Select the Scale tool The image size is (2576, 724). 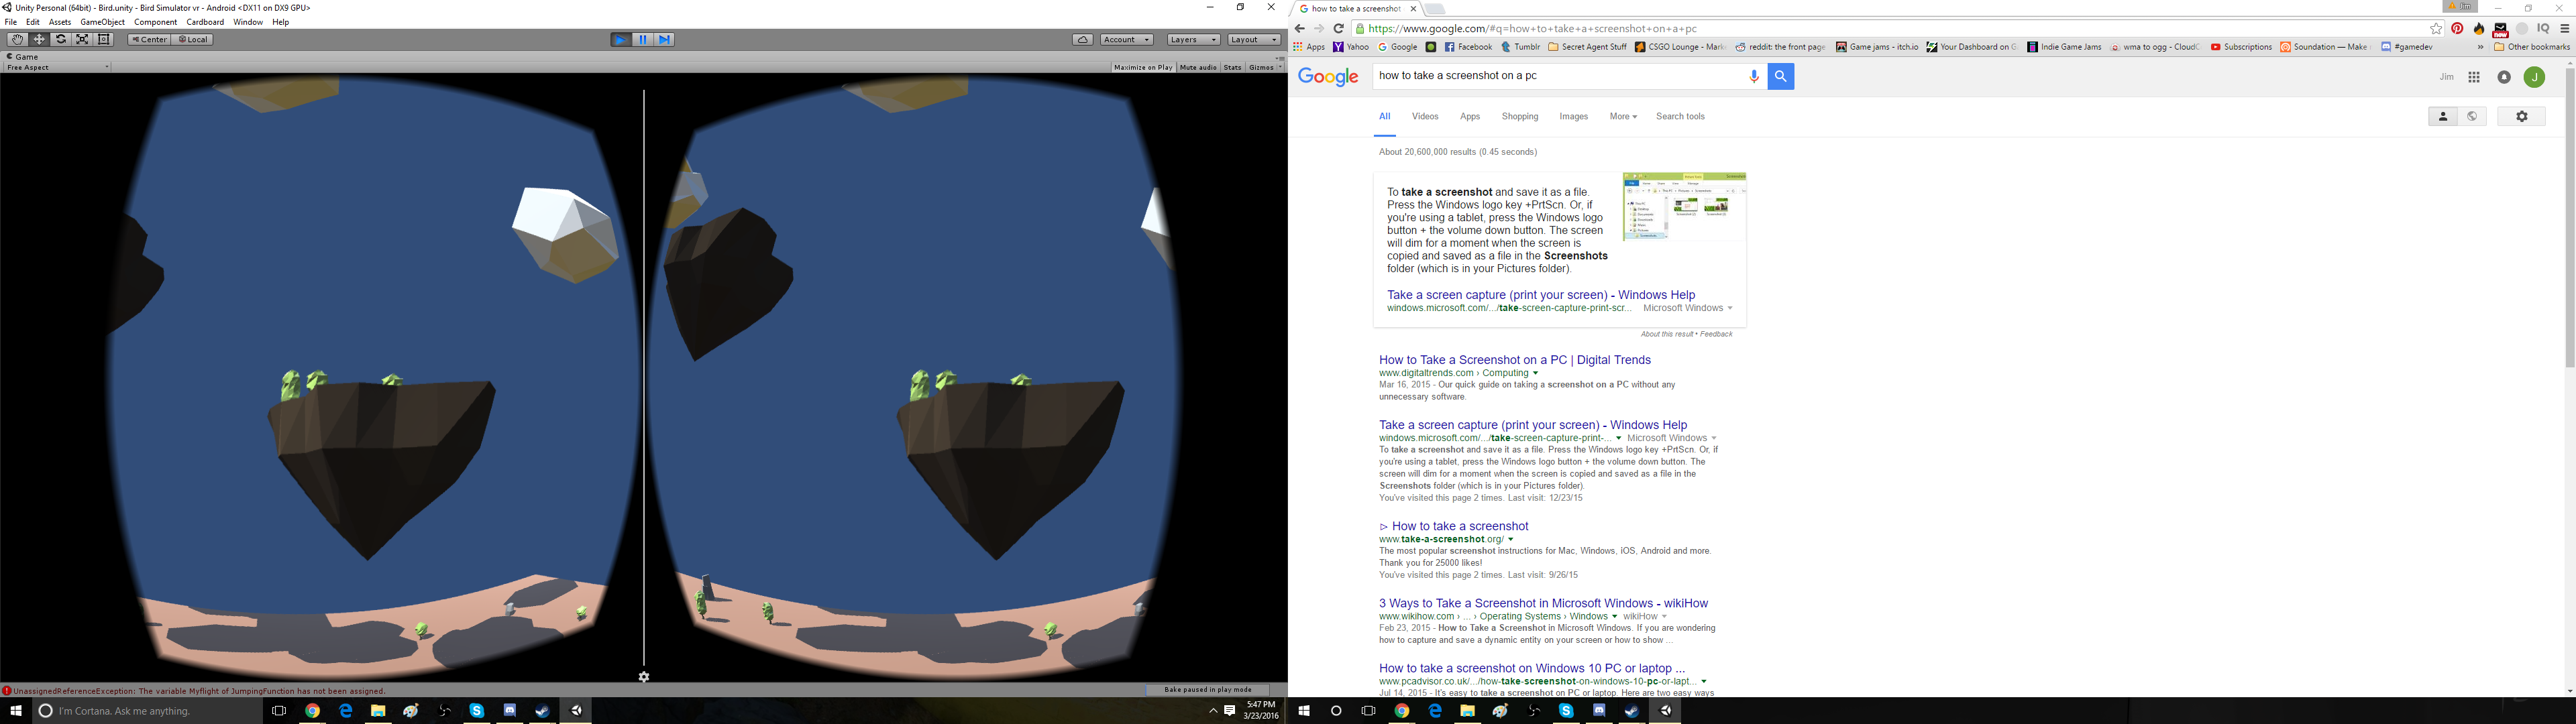pos(83,40)
